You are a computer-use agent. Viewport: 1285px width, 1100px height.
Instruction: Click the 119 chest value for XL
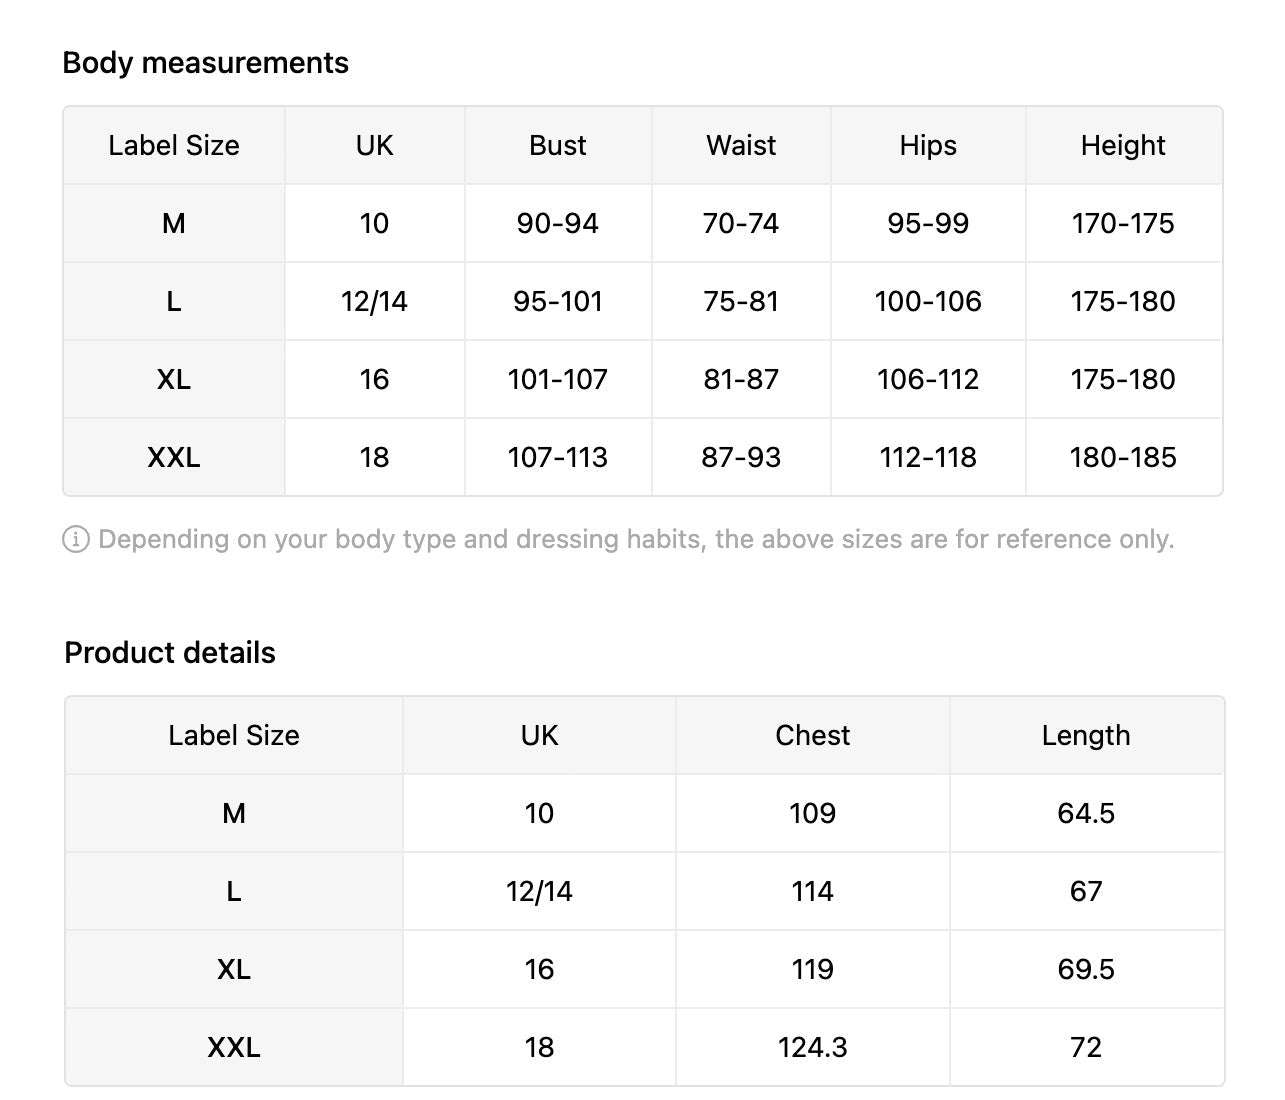click(812, 970)
